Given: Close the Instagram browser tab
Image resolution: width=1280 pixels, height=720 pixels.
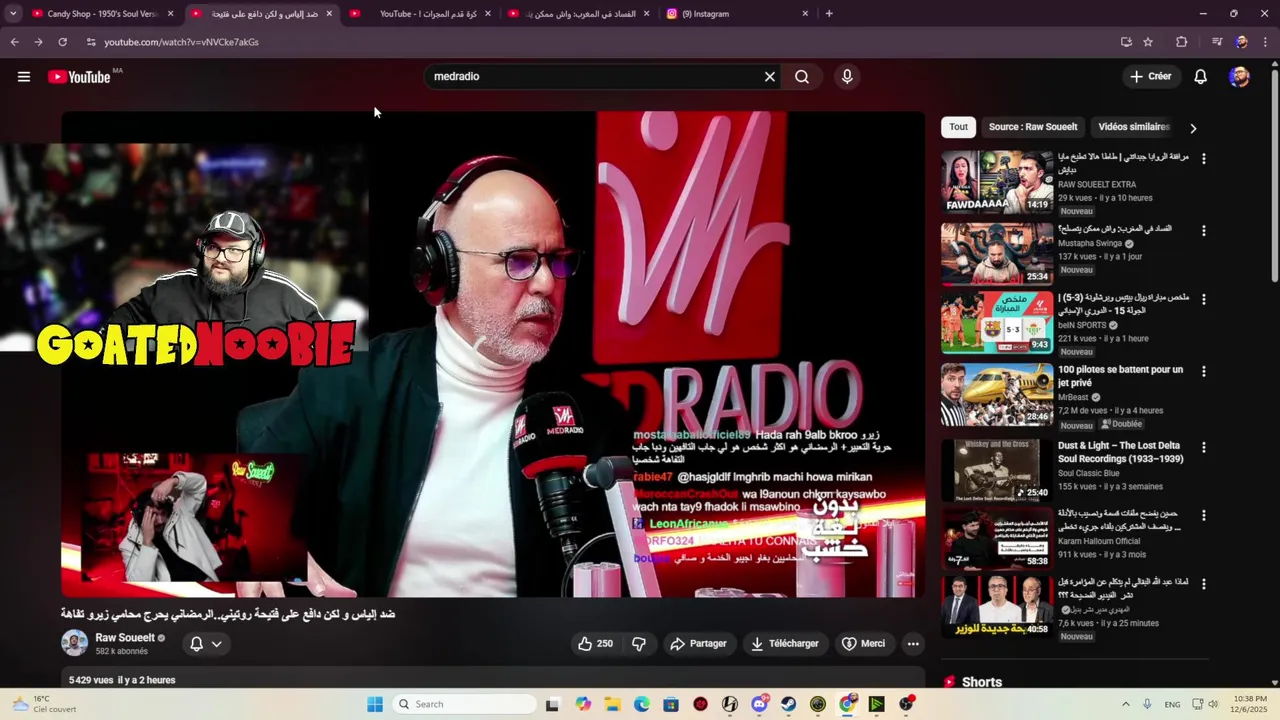Looking at the screenshot, I should click(805, 14).
